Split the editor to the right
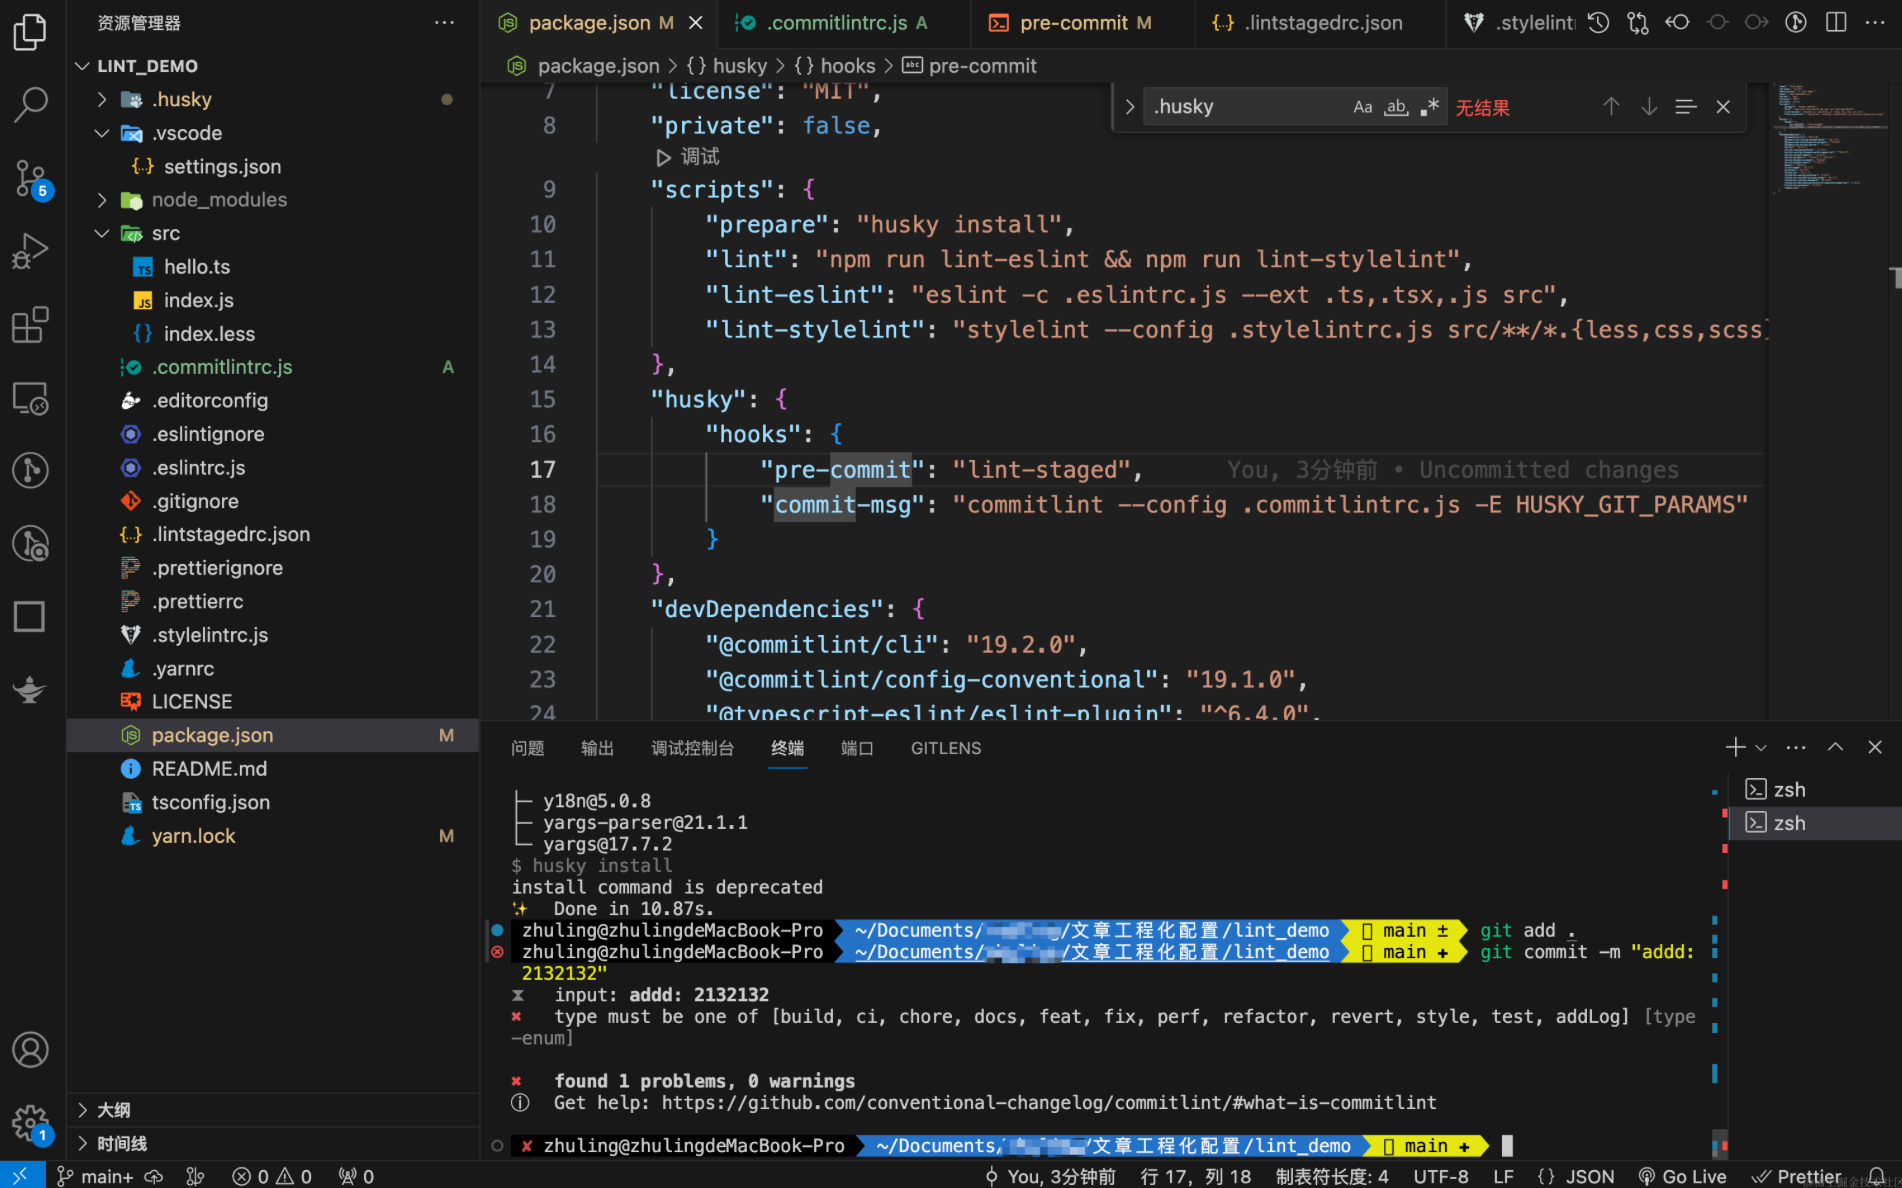This screenshot has width=1902, height=1188. pos(1836,22)
